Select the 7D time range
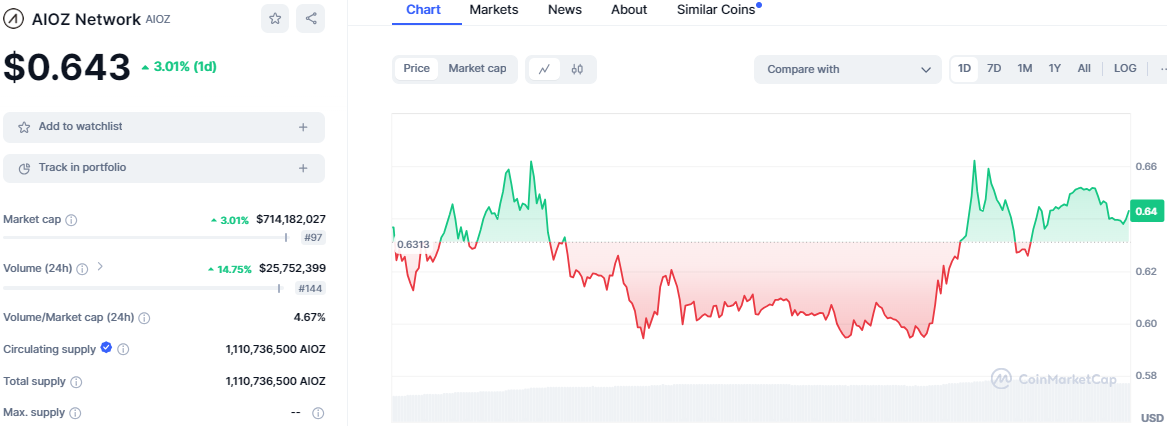The width and height of the screenshot is (1167, 426). tap(994, 69)
